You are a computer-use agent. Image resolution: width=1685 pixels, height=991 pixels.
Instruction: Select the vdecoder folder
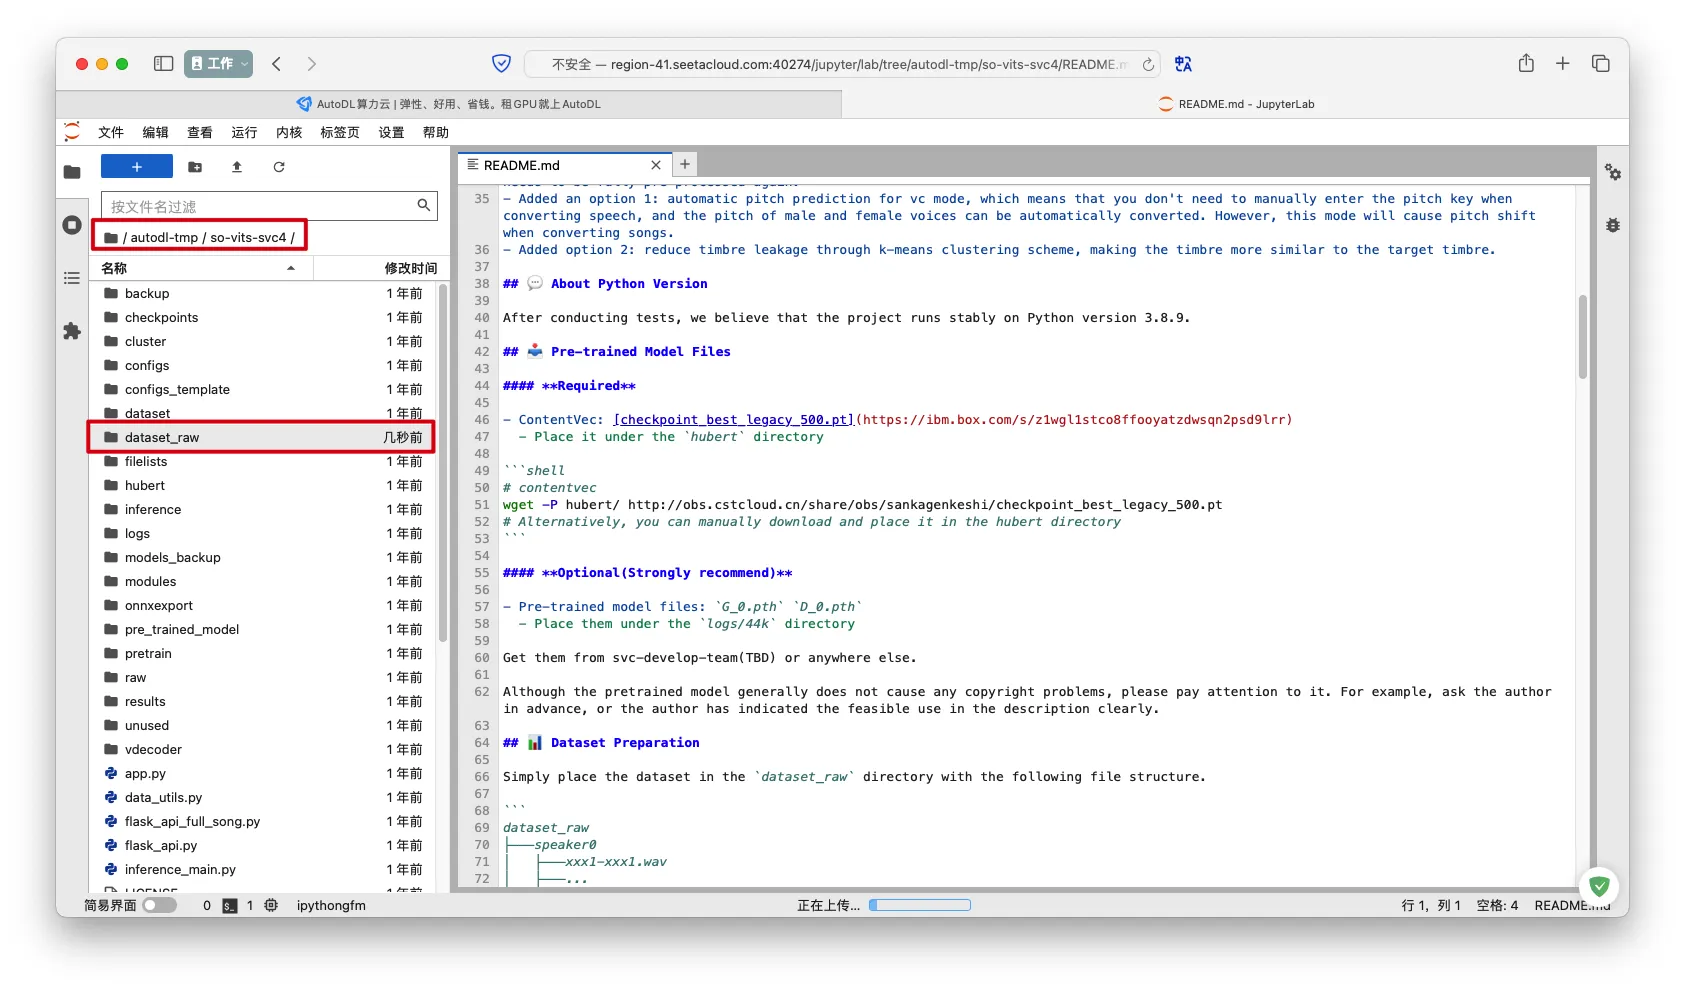tap(263, 750)
